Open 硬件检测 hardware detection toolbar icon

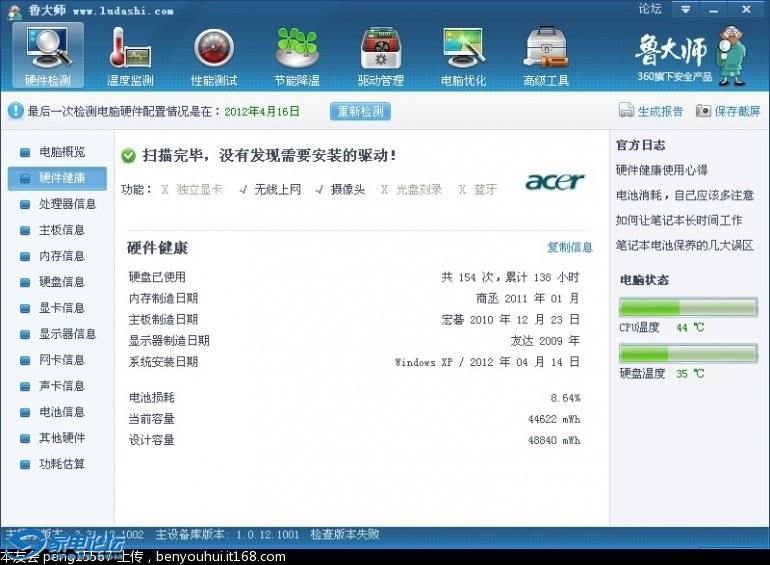(47, 54)
